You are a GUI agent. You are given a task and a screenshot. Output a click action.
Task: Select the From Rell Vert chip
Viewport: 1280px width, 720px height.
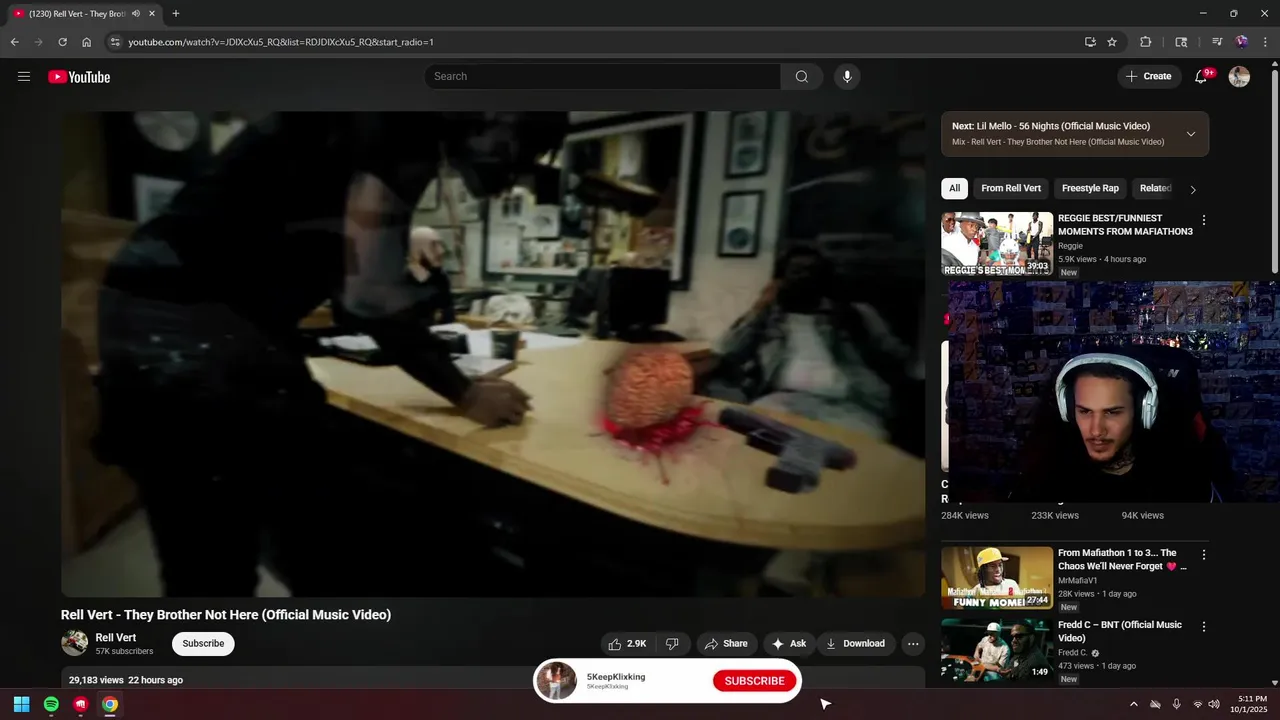[1011, 188]
